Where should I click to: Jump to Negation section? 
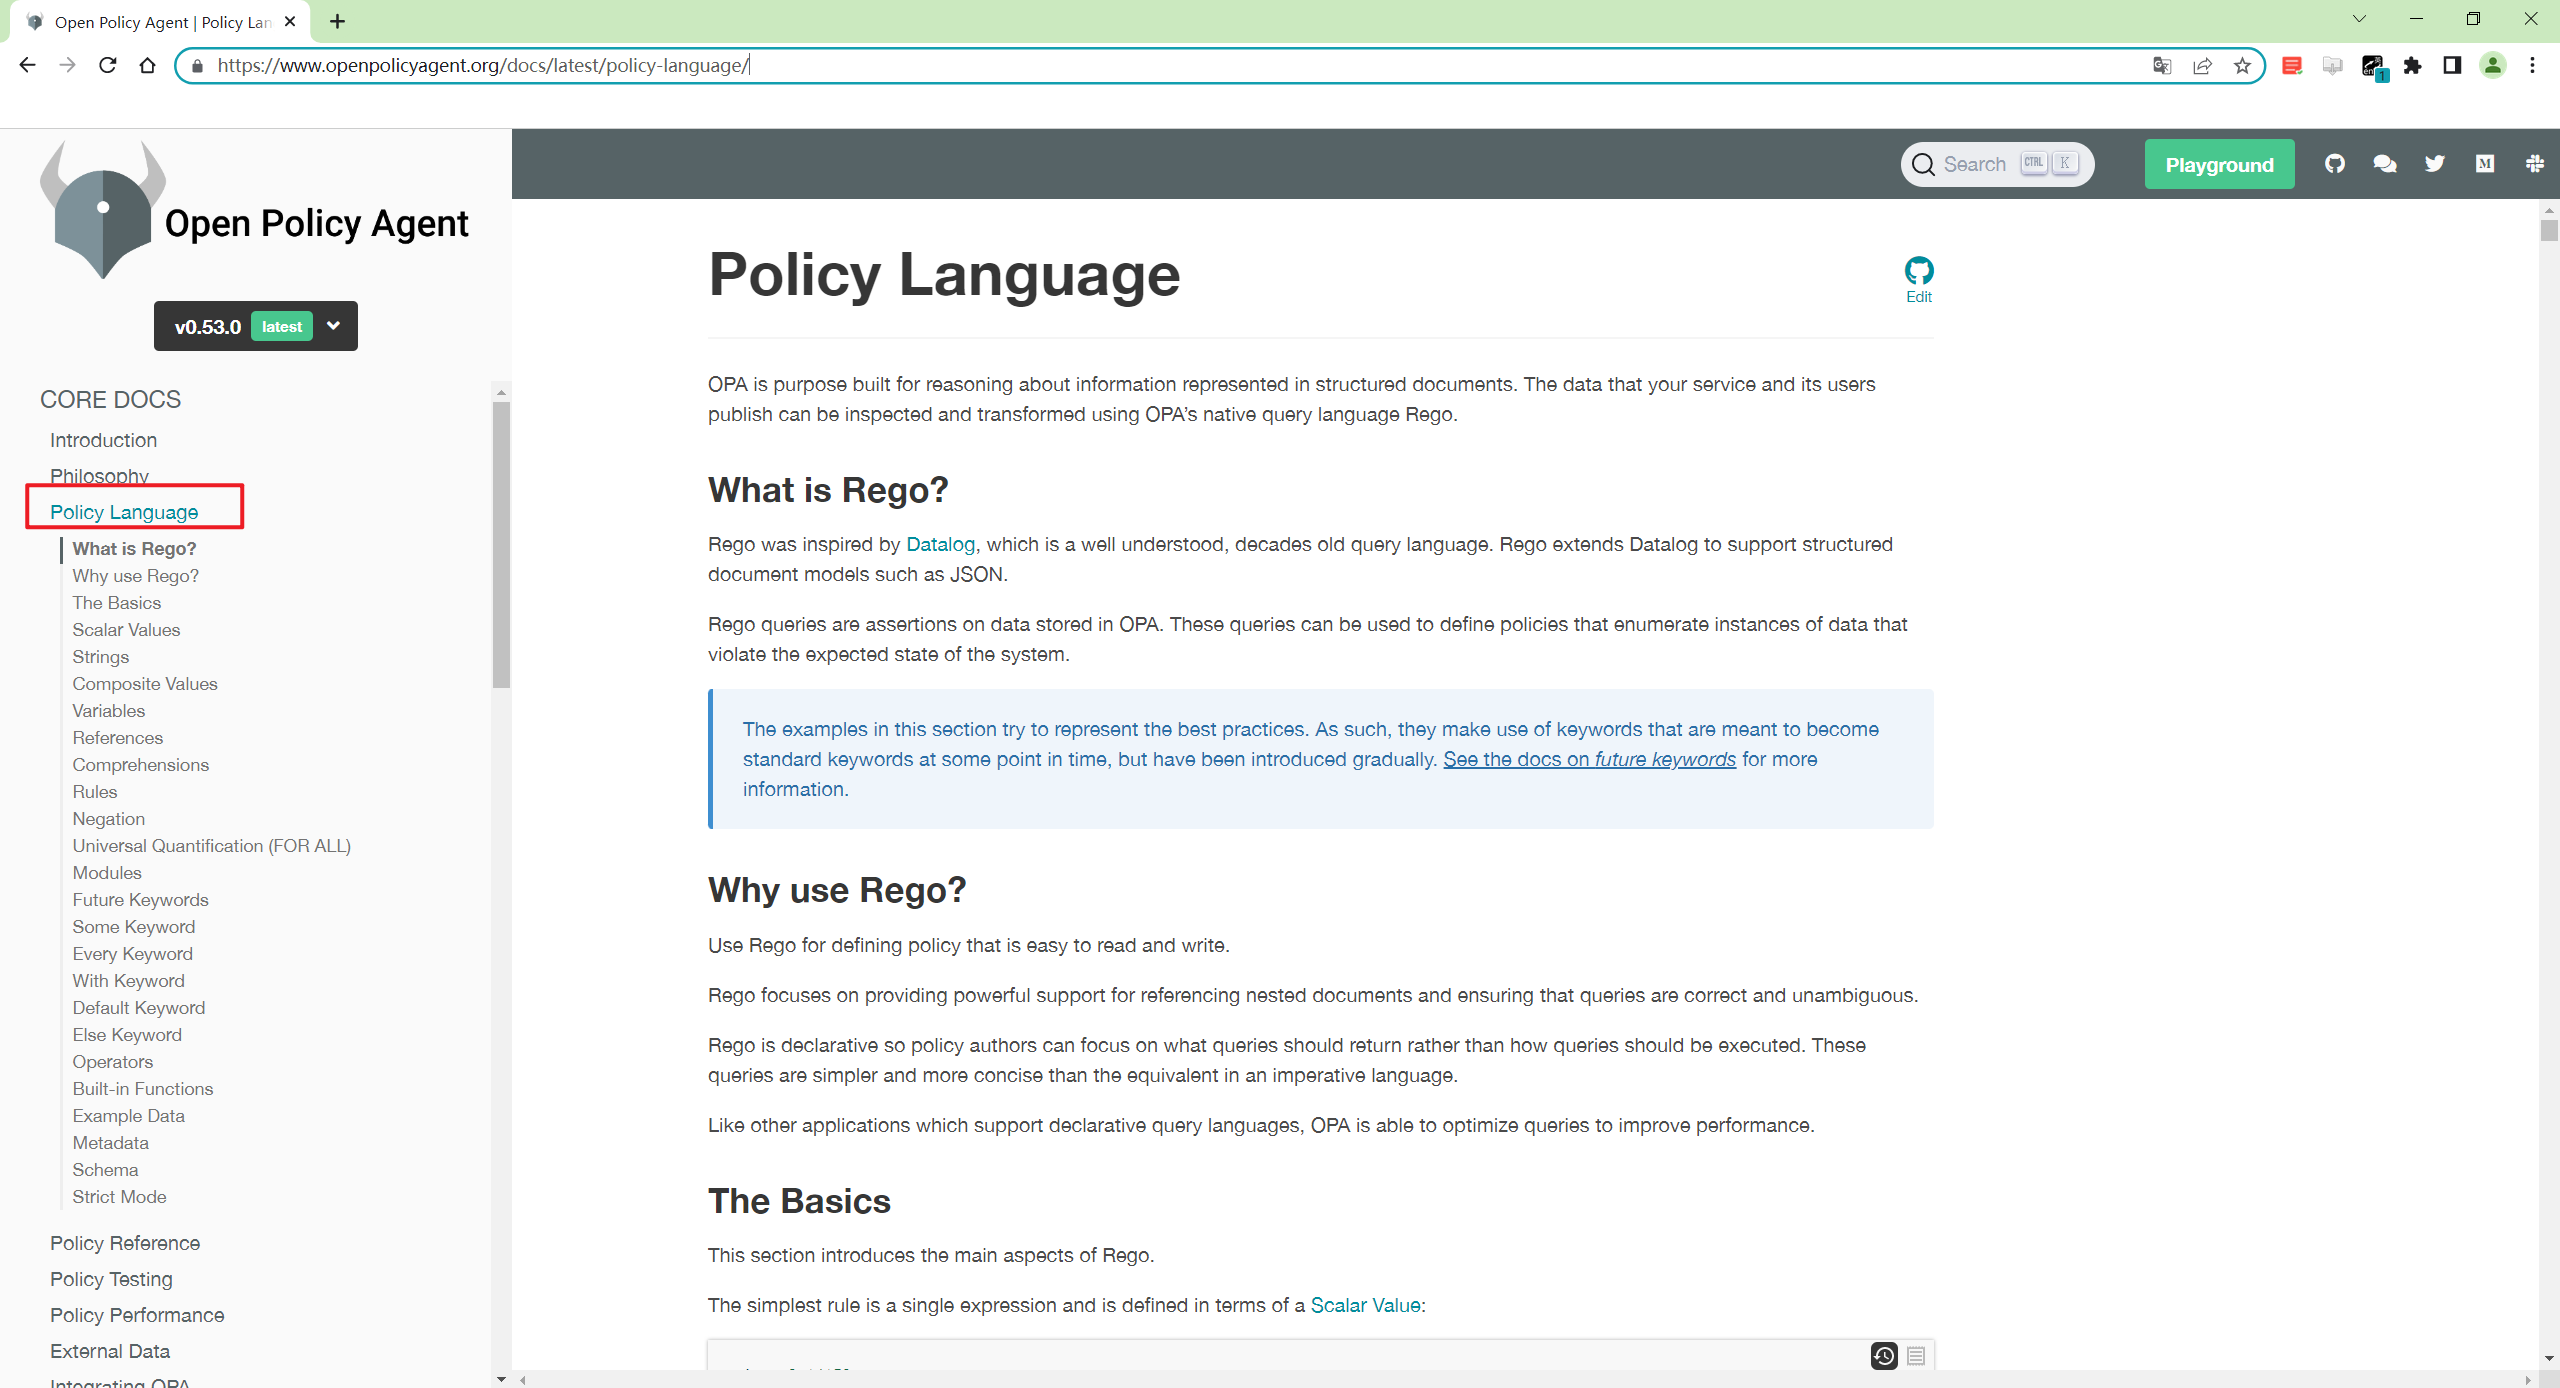point(108,818)
